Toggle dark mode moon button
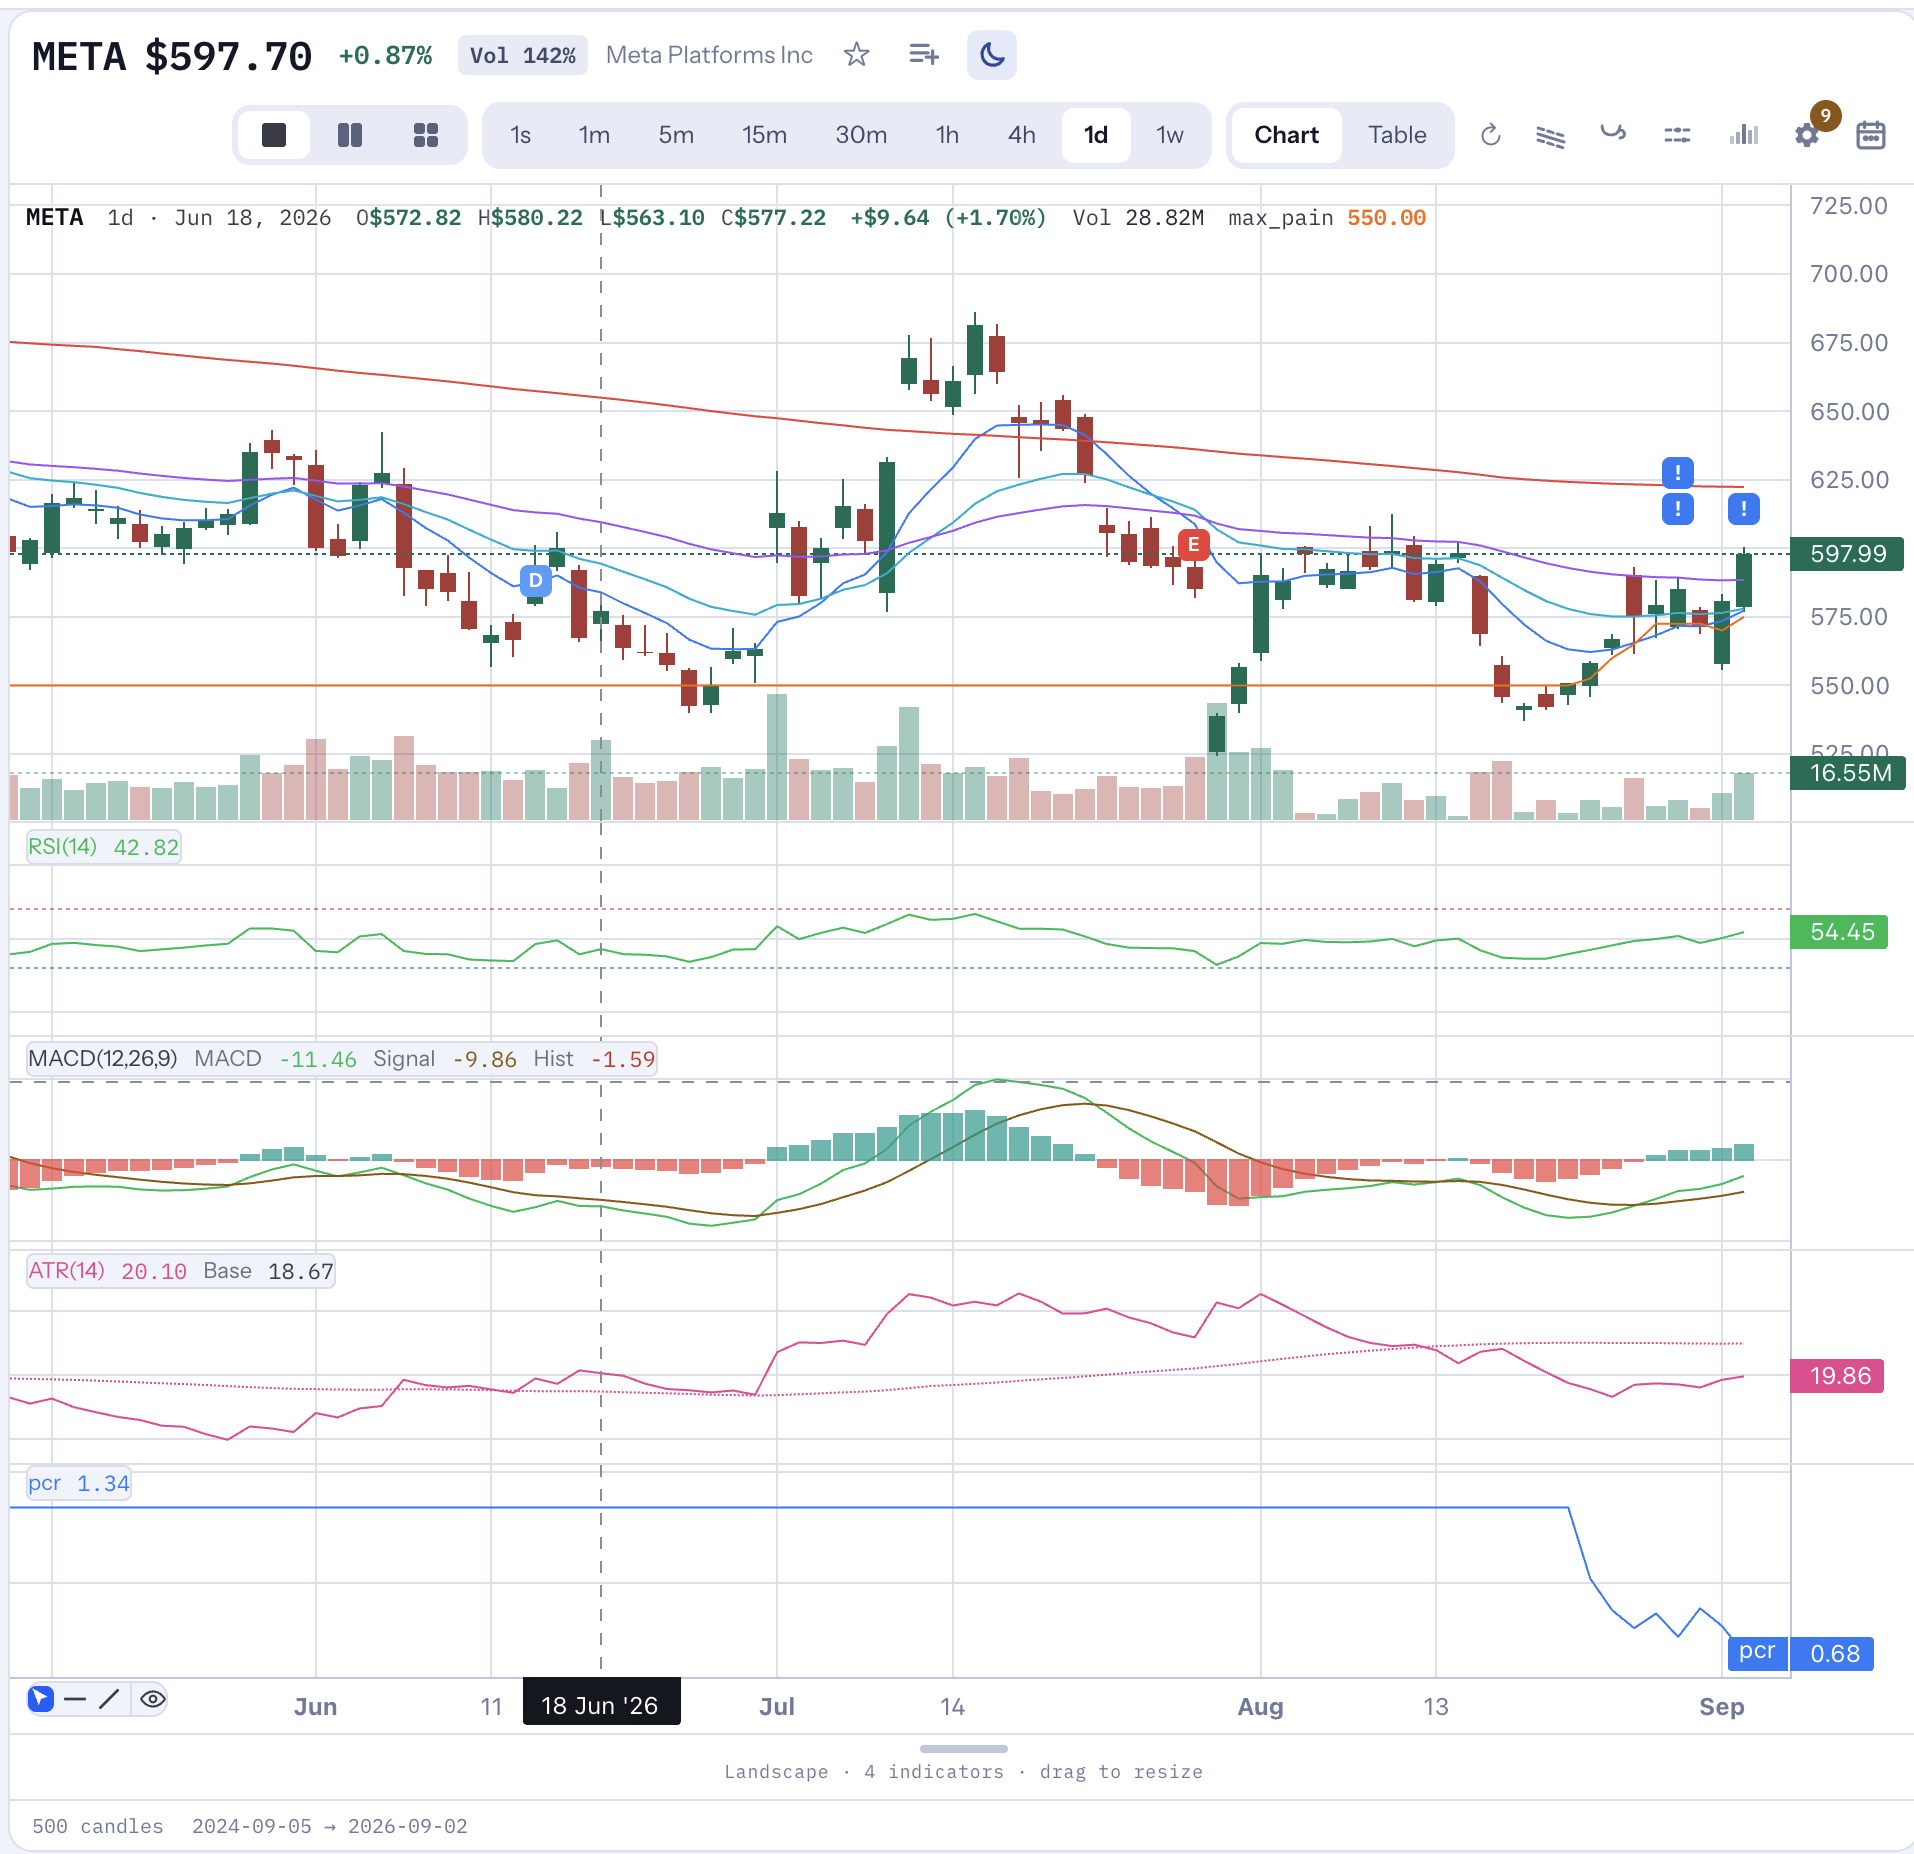 pyautogui.click(x=991, y=55)
